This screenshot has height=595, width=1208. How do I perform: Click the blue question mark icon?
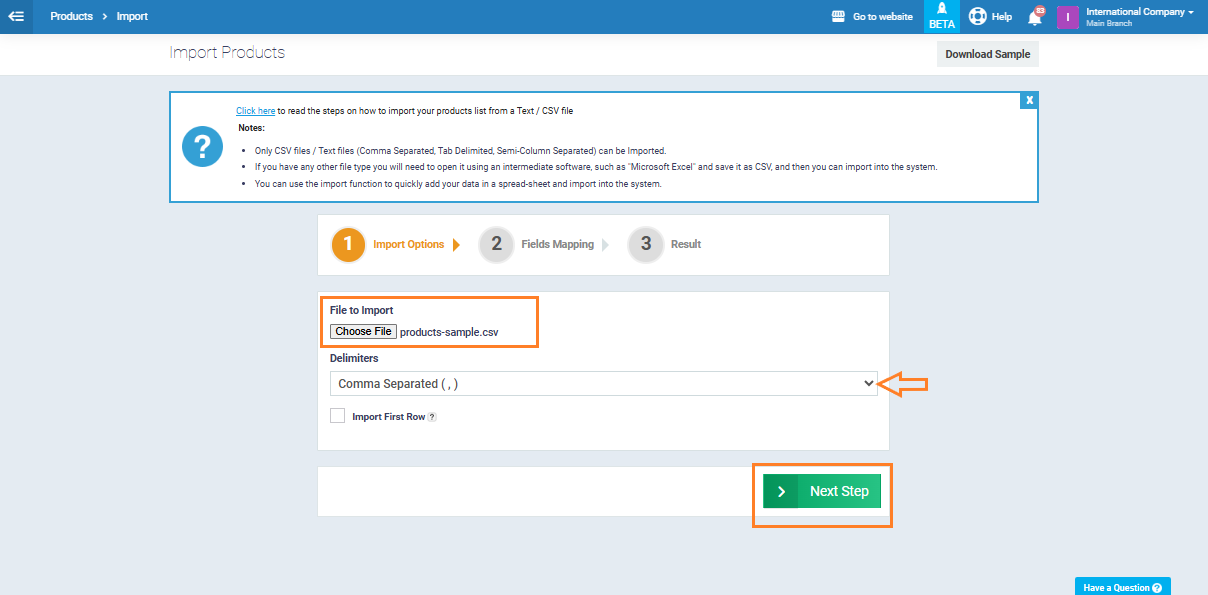pyautogui.click(x=202, y=148)
